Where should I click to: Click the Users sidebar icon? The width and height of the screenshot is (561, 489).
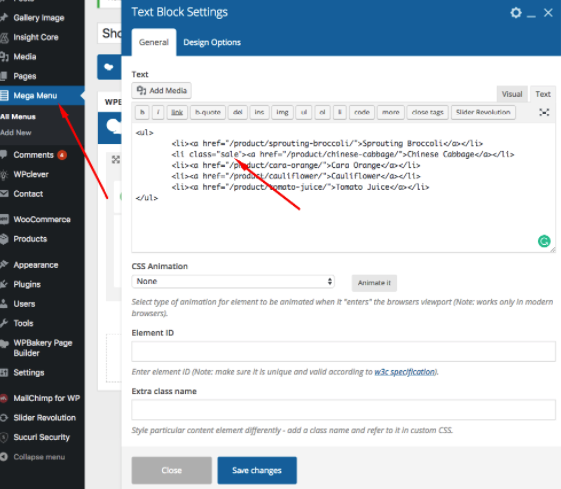[4, 304]
